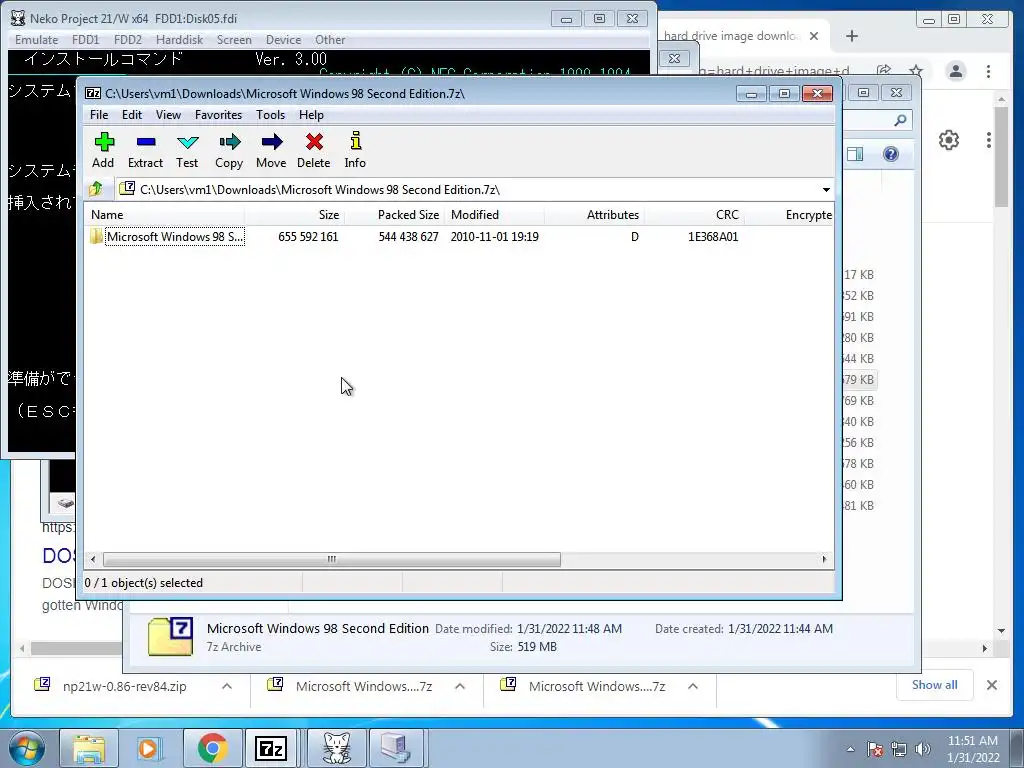Expand options for the middle Microsoft Windows 7z download
Image resolution: width=1024 pixels, height=768 pixels.
(460, 686)
